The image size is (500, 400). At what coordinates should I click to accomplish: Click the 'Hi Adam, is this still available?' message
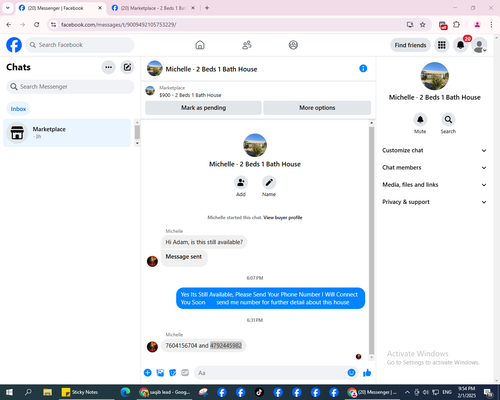click(x=204, y=242)
